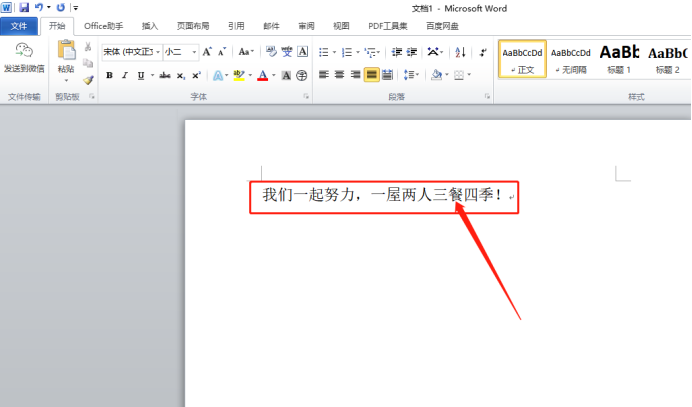
Task: Switch to the 插入 (Insert) tab
Action: (x=150, y=26)
